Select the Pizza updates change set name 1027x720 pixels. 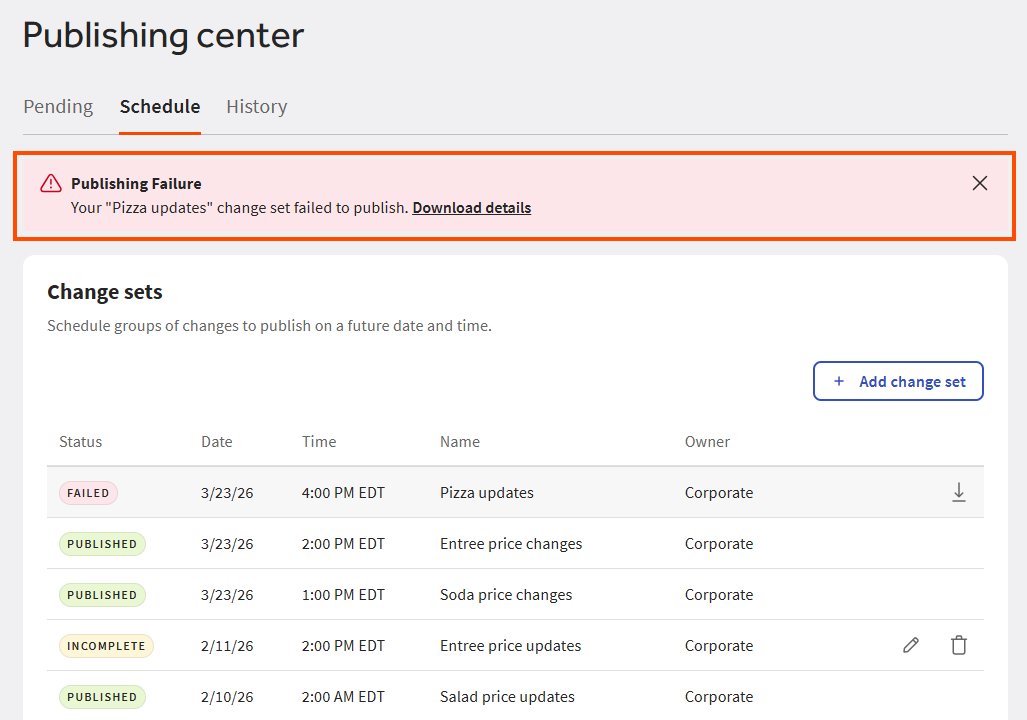[486, 492]
